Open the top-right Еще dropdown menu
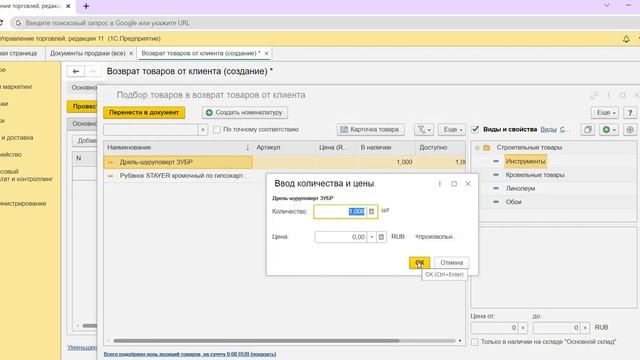Viewport: 640px width, 360px height. (x=604, y=113)
